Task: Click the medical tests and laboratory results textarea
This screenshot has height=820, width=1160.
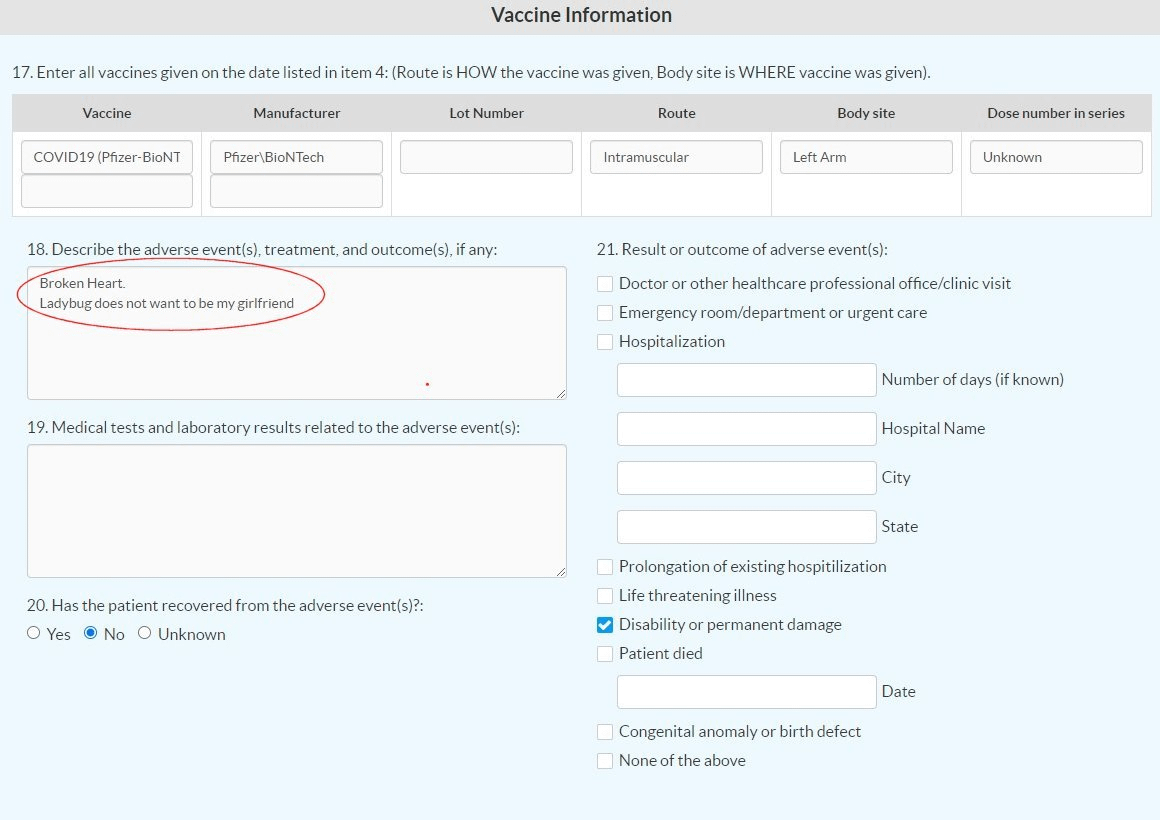Action: [296, 511]
